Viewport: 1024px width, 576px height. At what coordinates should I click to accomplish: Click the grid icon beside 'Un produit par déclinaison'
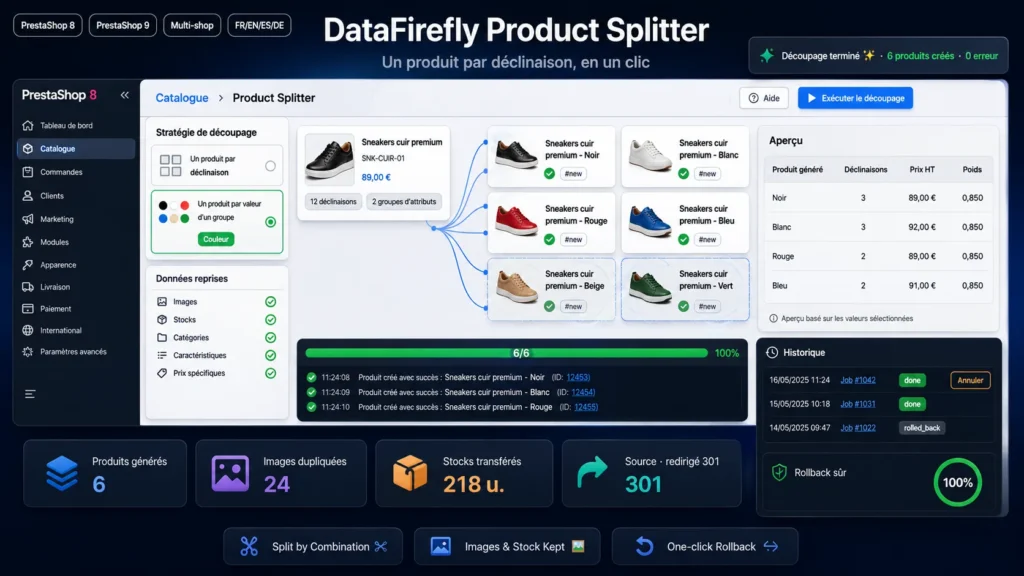point(170,165)
